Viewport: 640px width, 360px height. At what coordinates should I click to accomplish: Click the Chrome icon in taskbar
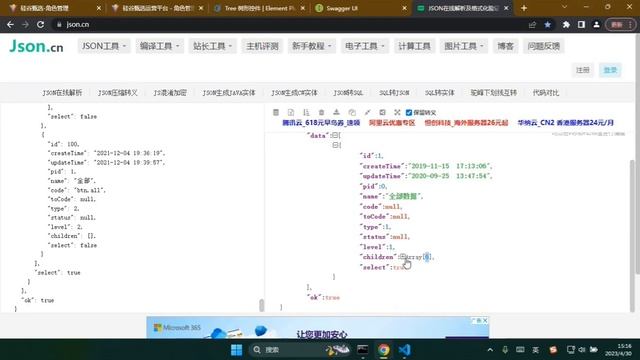coord(383,350)
